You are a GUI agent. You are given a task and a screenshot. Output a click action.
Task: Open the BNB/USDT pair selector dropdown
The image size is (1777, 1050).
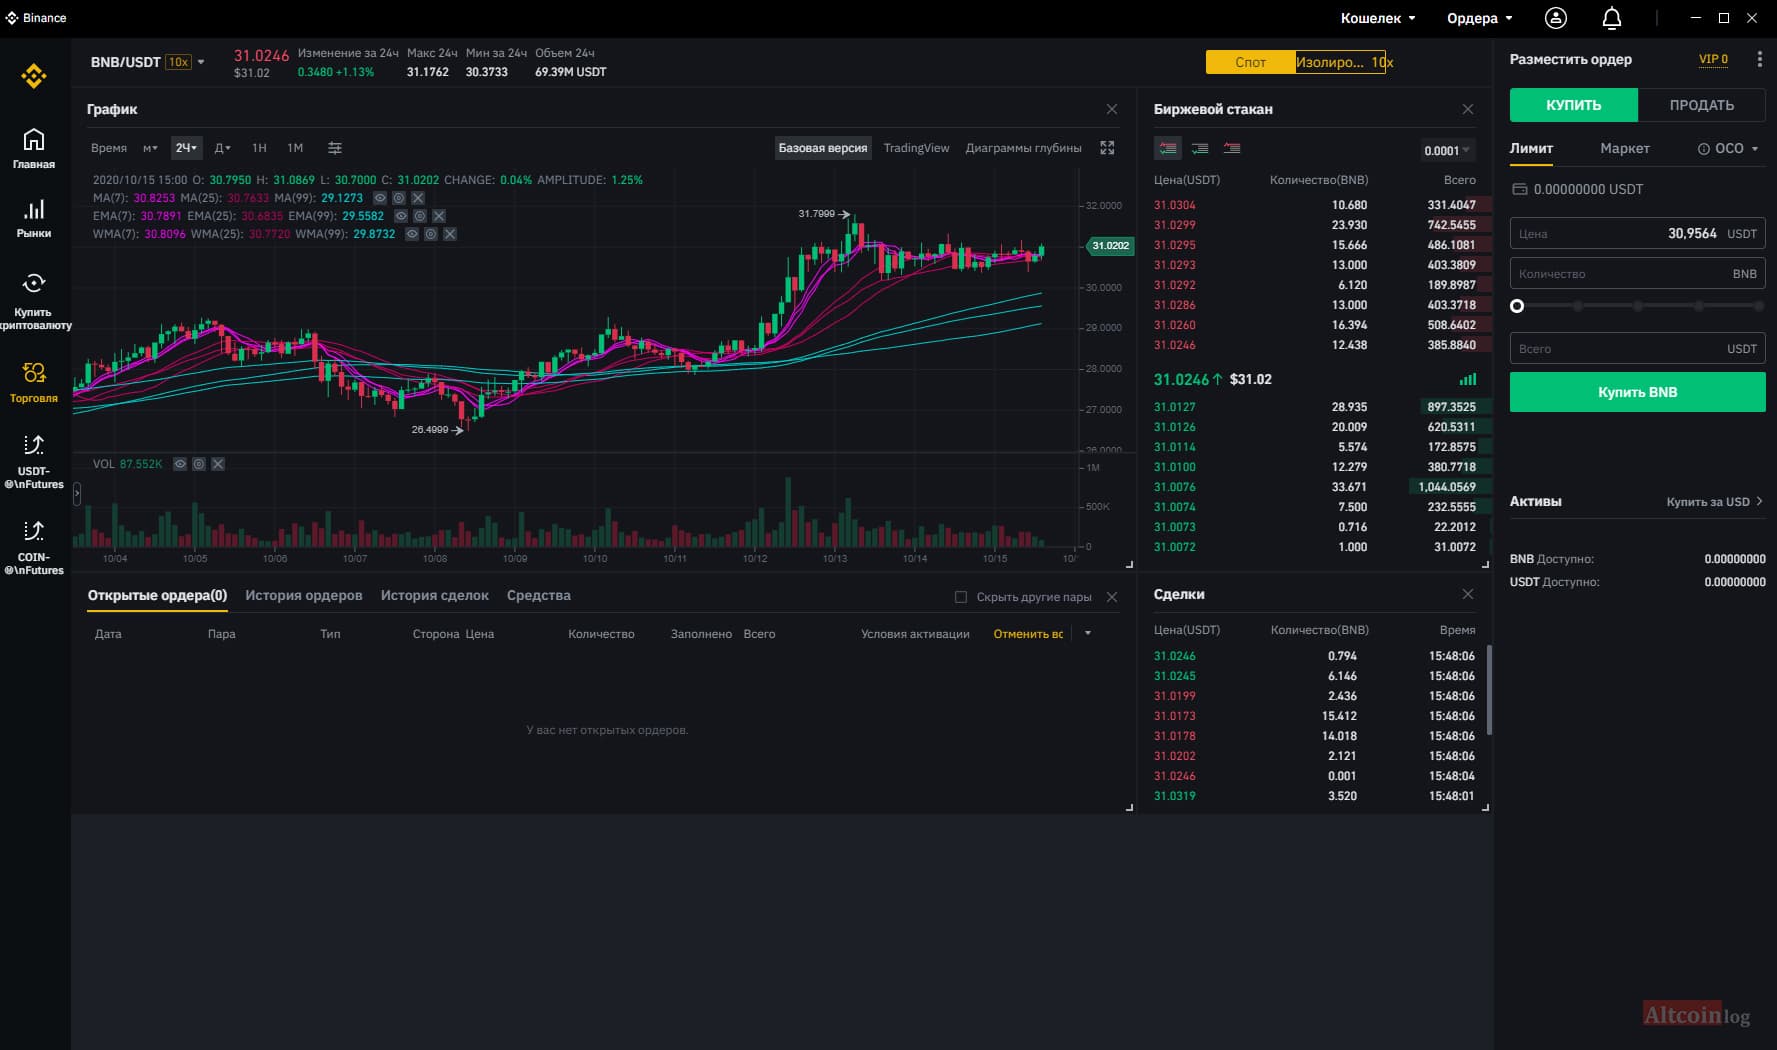[148, 62]
